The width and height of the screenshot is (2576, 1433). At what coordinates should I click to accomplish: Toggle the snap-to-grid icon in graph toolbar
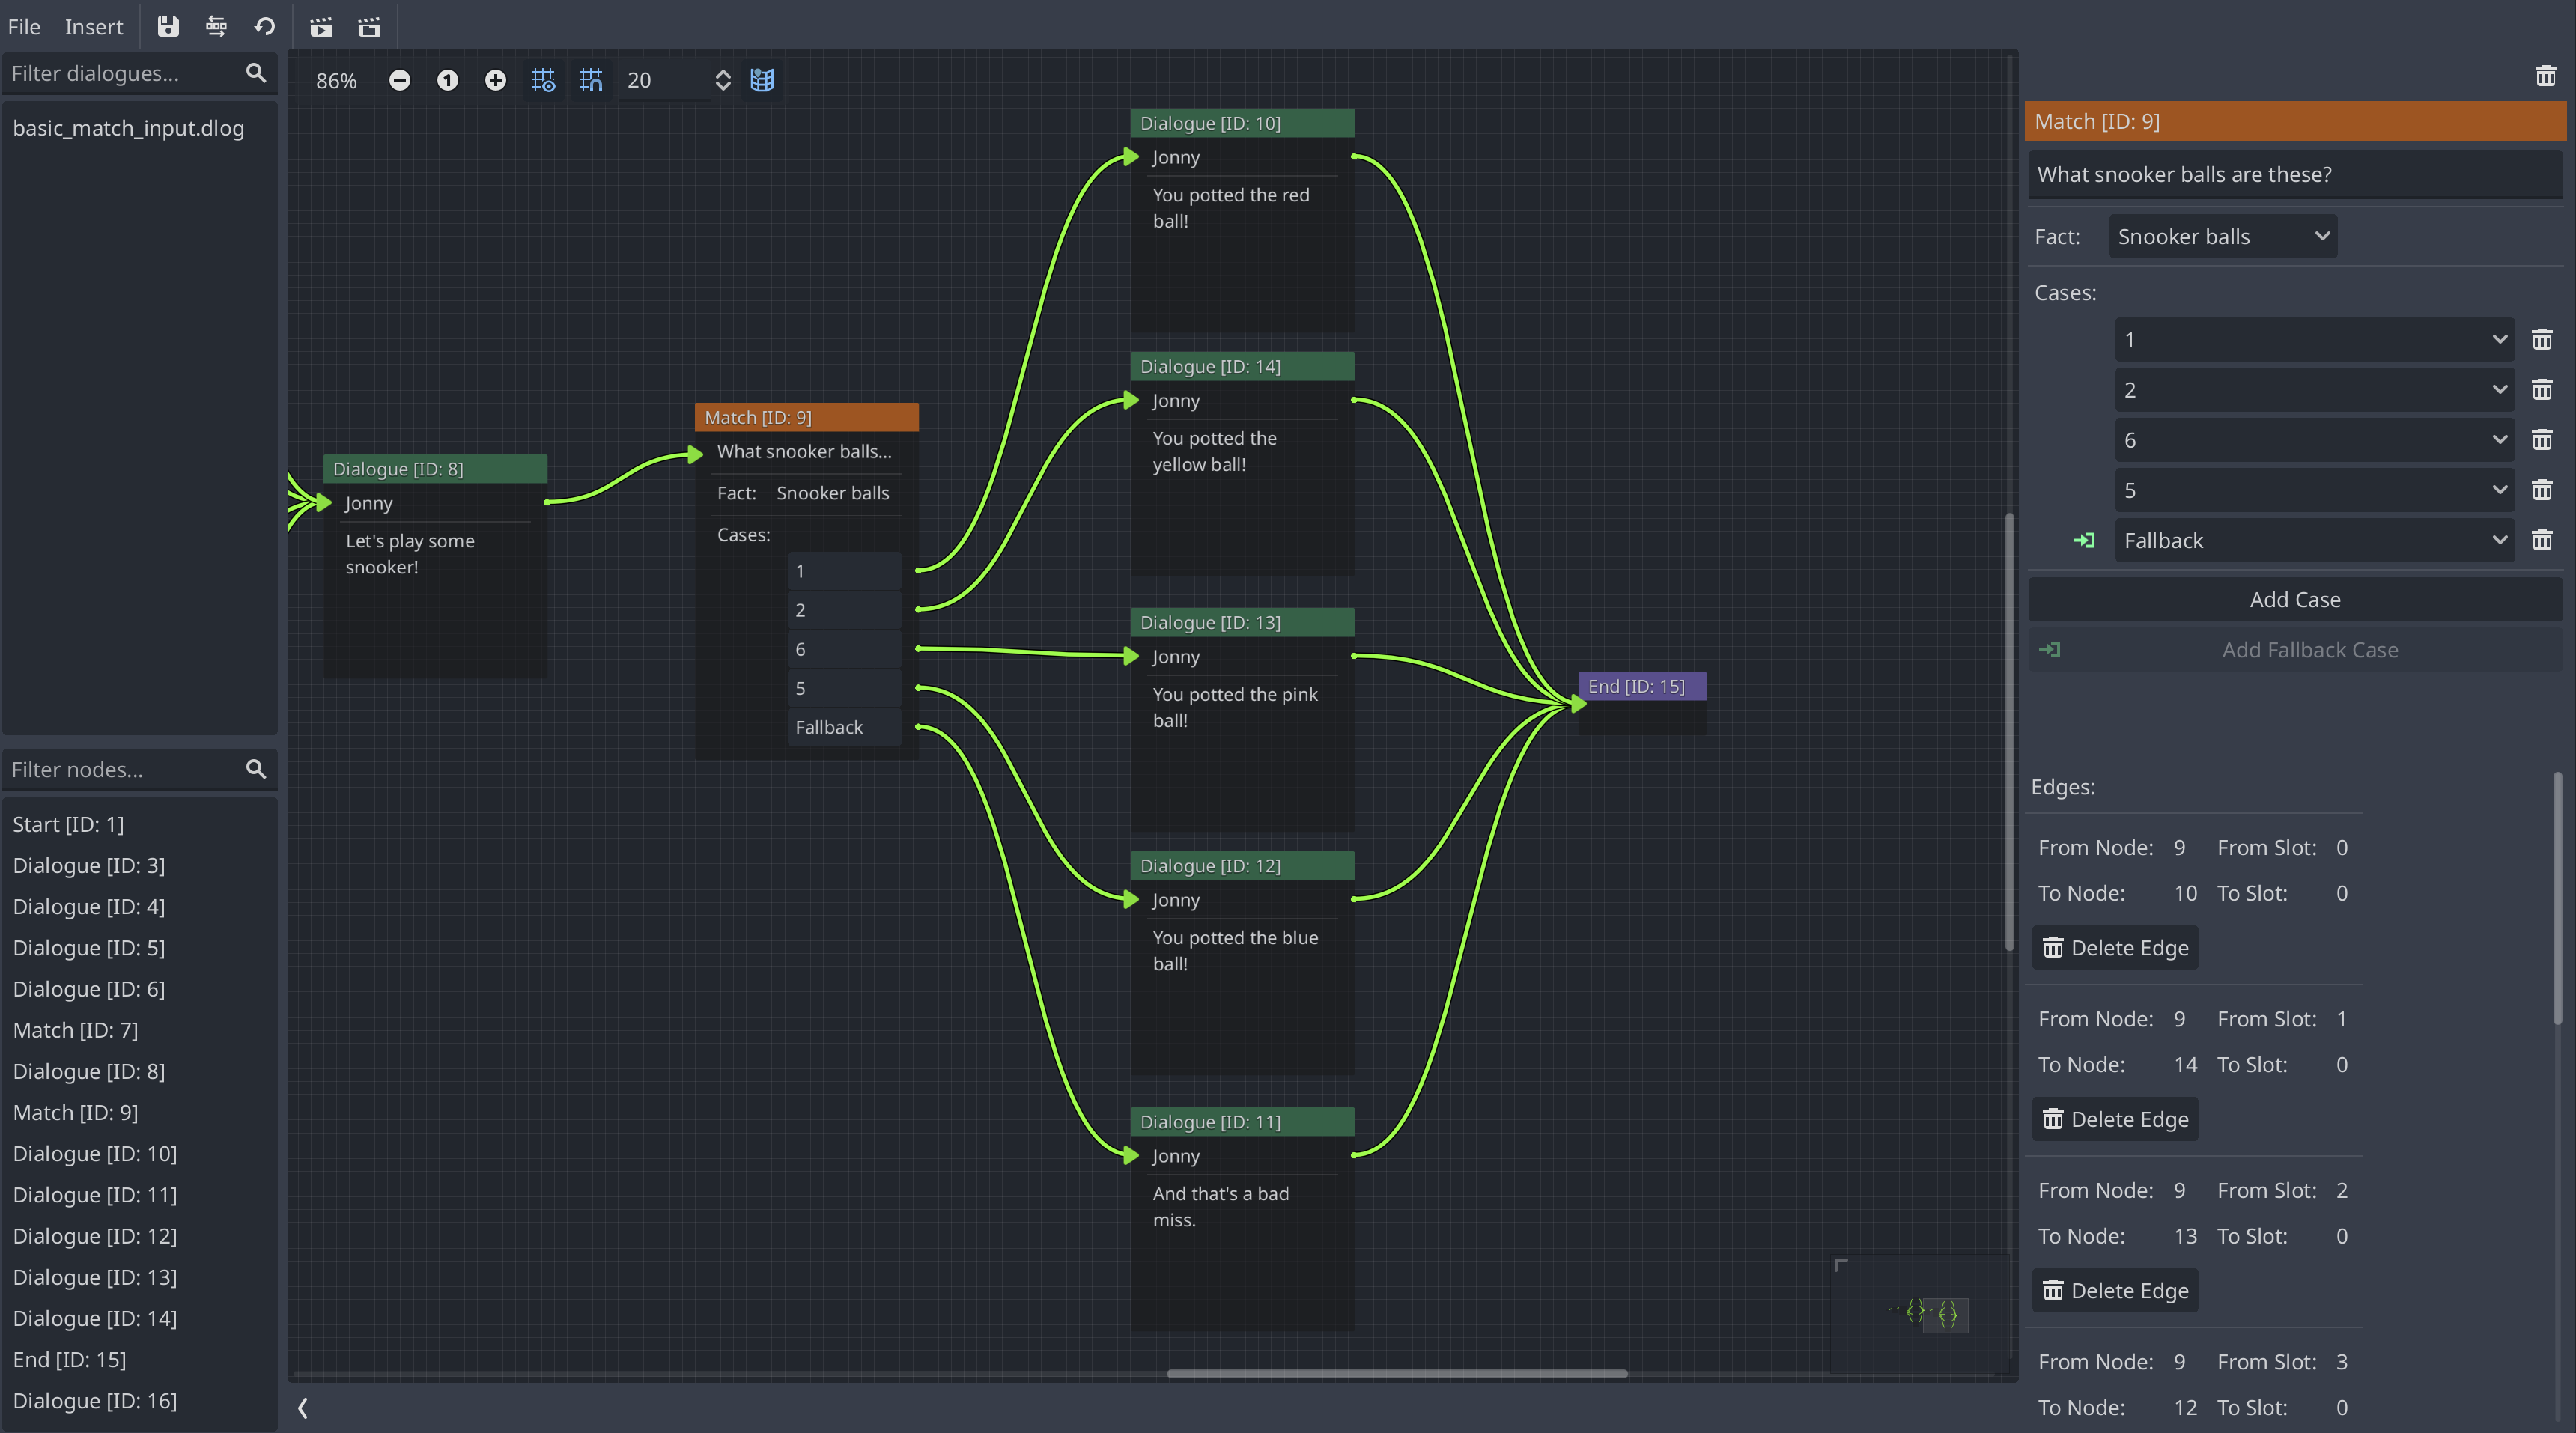(591, 80)
